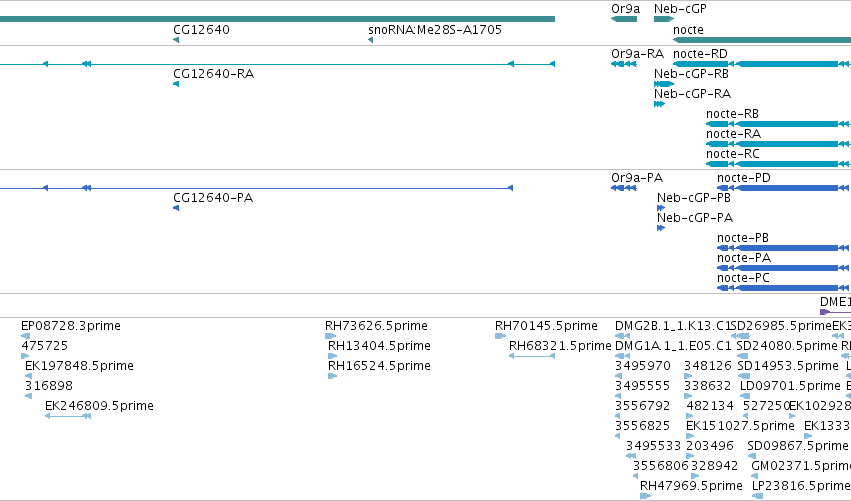Click the SD24080.5prime EST label
This screenshot has height=501, width=851.
pos(788,346)
